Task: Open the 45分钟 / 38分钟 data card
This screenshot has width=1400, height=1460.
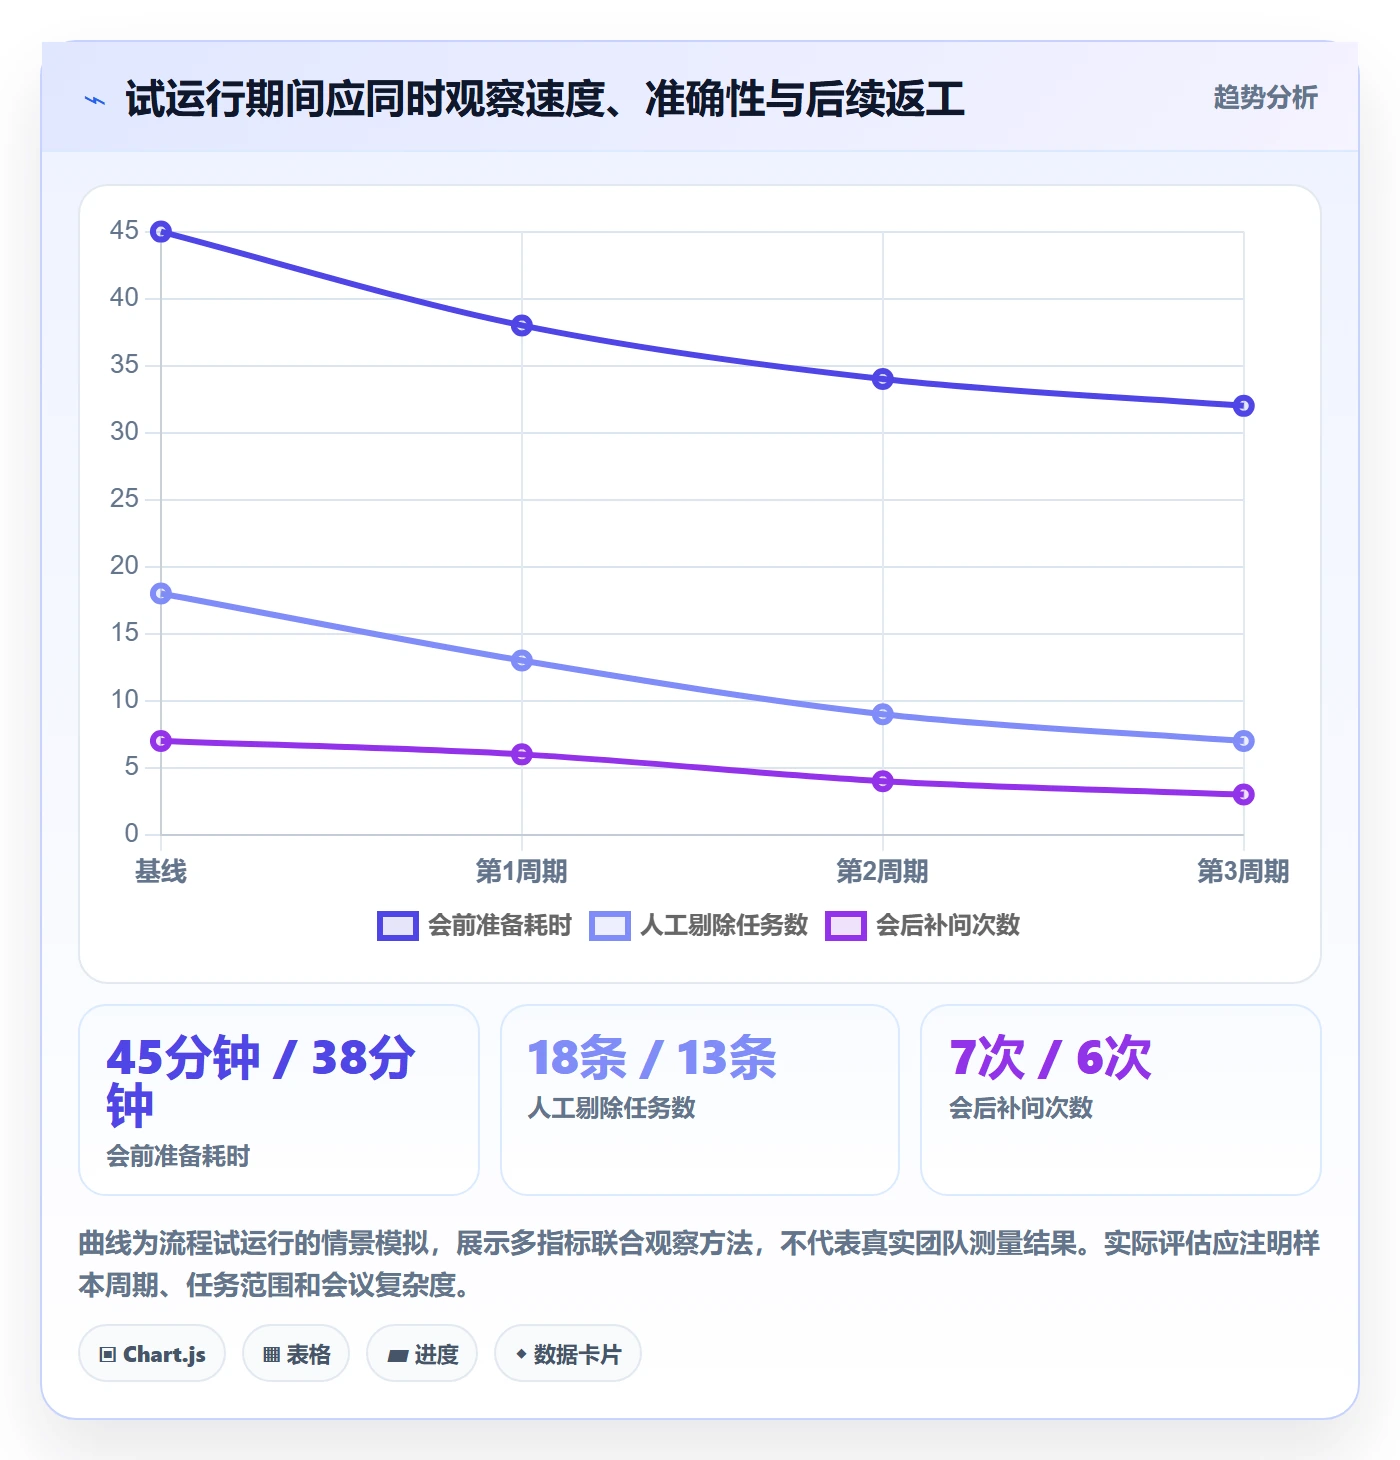Action: (279, 1100)
